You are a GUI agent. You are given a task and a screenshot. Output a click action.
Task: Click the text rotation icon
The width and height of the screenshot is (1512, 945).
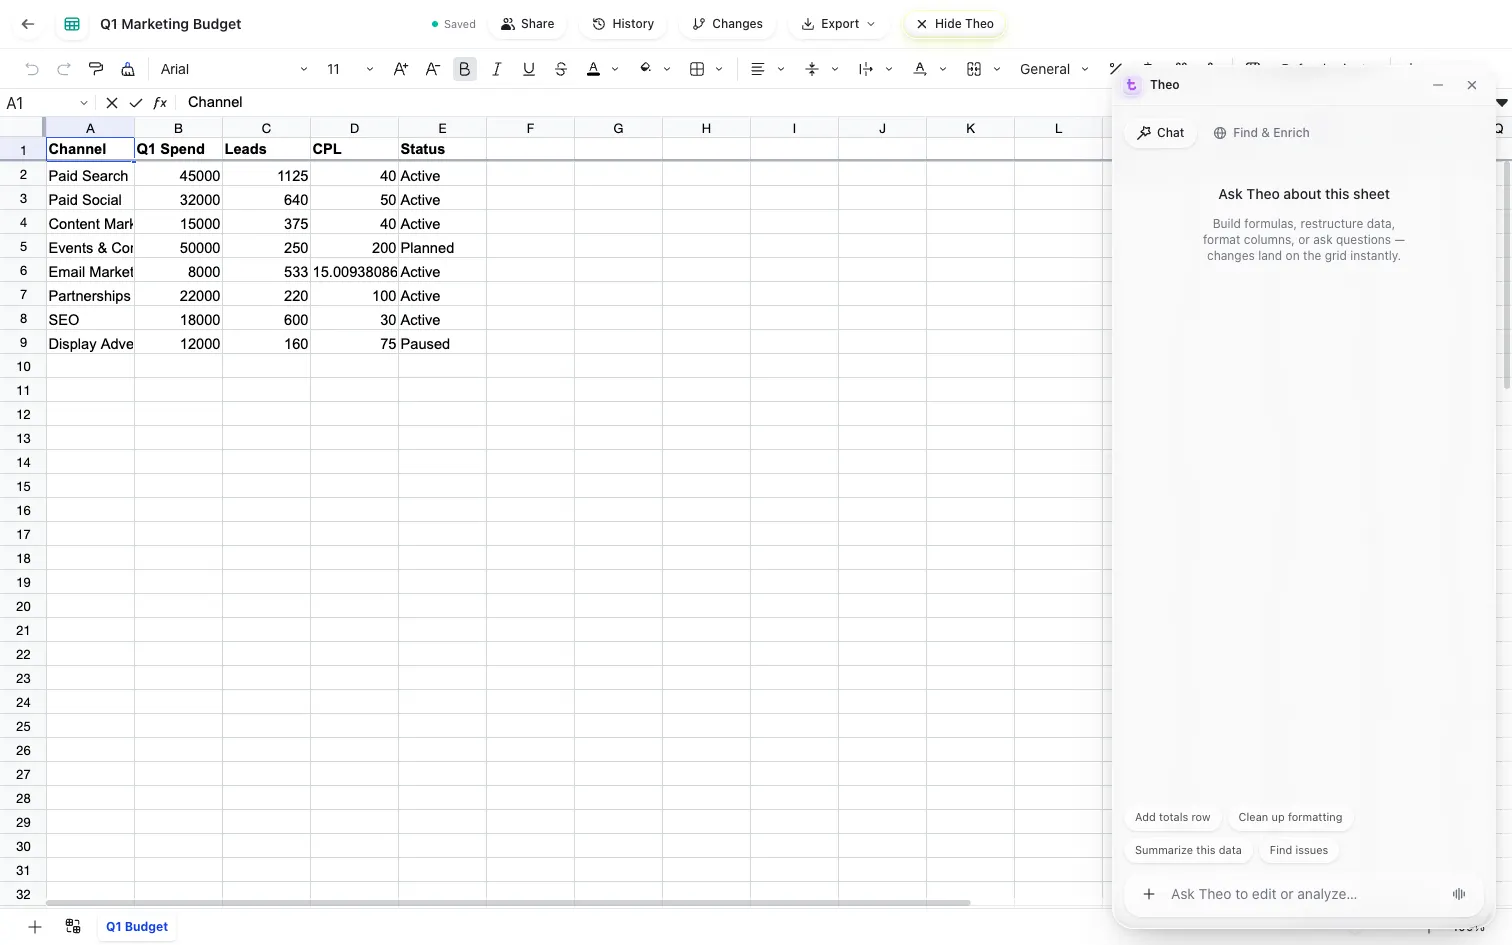[x=920, y=69]
